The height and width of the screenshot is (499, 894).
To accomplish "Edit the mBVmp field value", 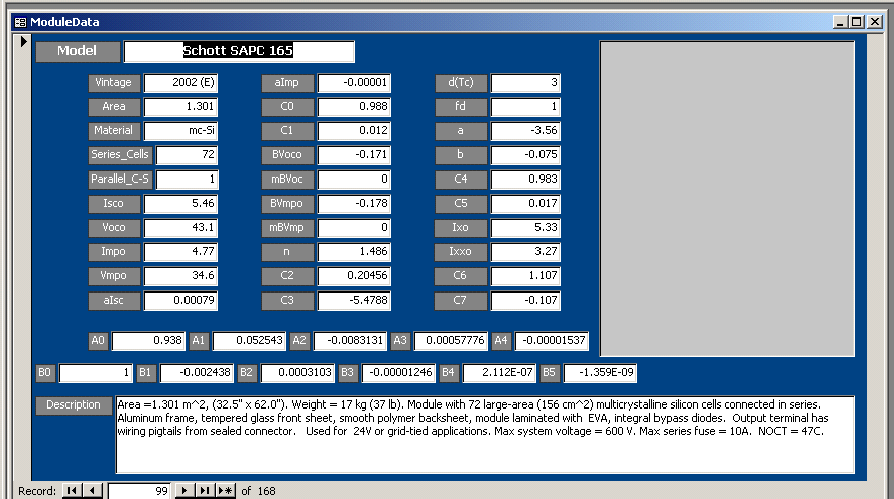I will 354,228.
